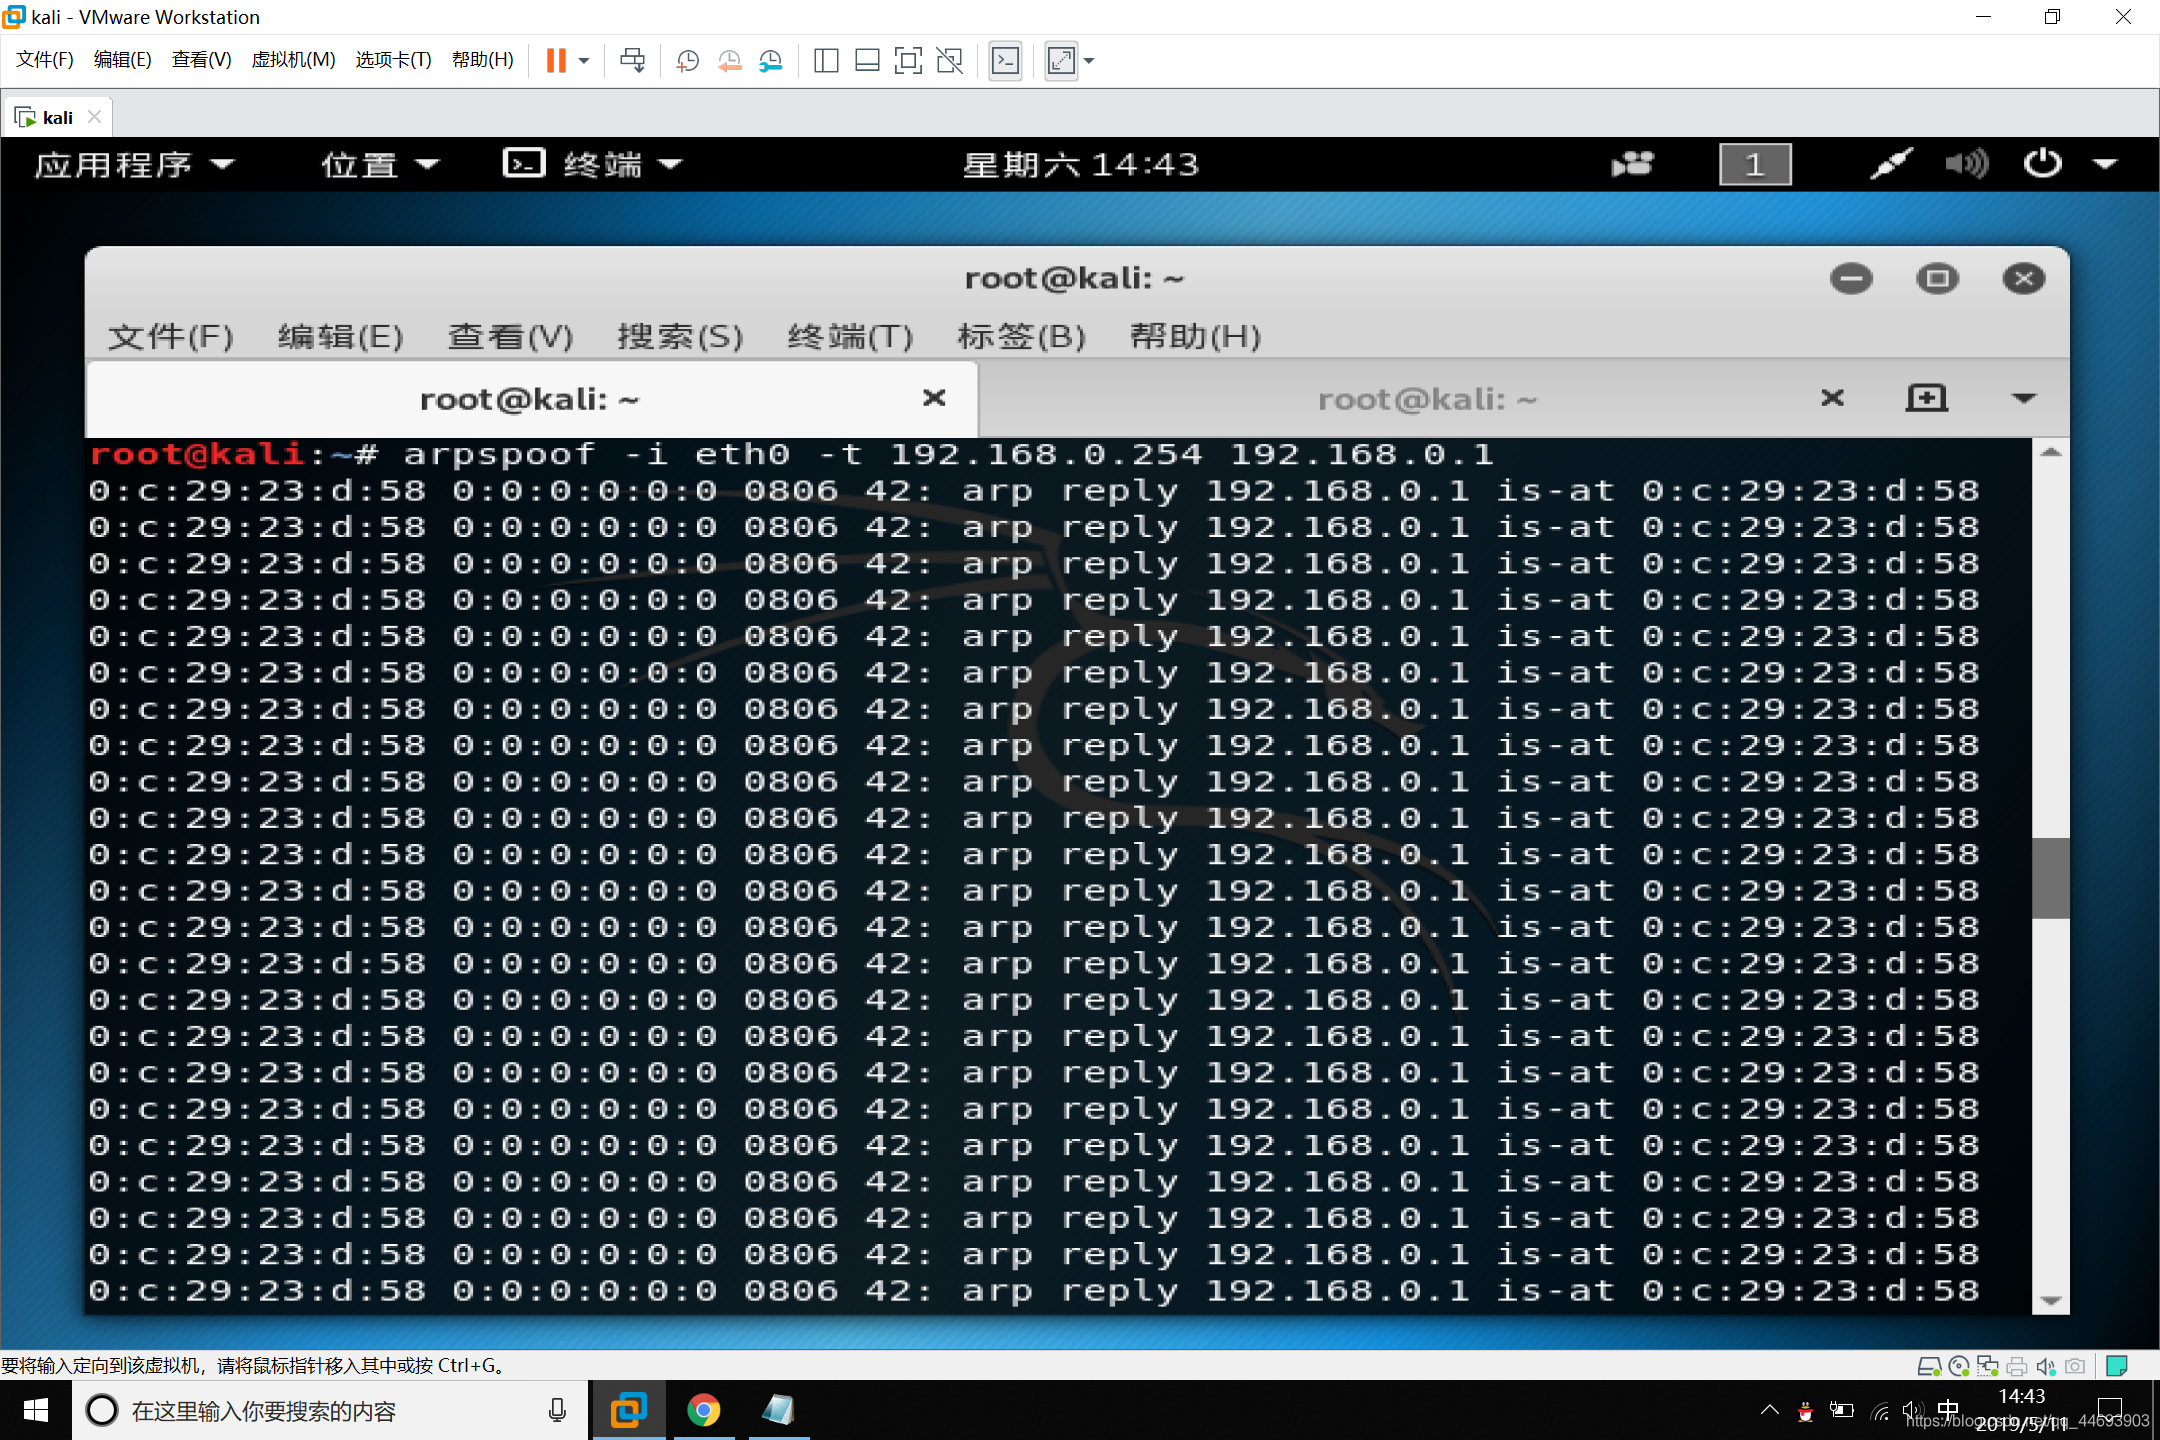Click the clock 星期六 14:43
2160x1440 pixels.
(x=1080, y=164)
